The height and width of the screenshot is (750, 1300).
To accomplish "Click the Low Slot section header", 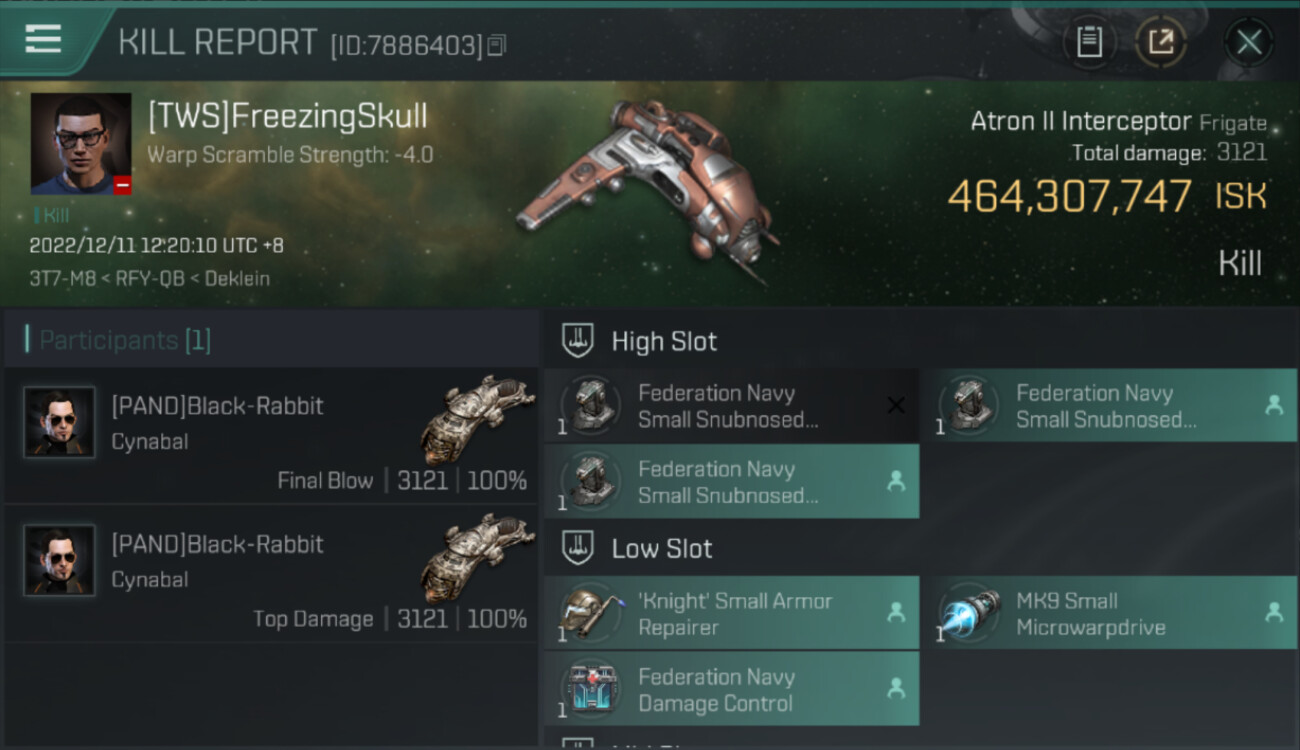I will (662, 548).
